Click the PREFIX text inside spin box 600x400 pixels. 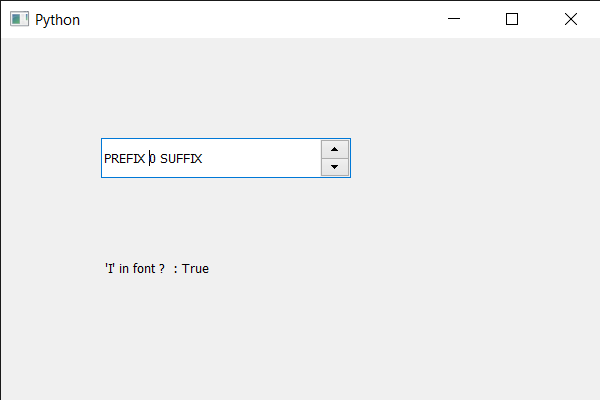pyautogui.click(x=124, y=158)
